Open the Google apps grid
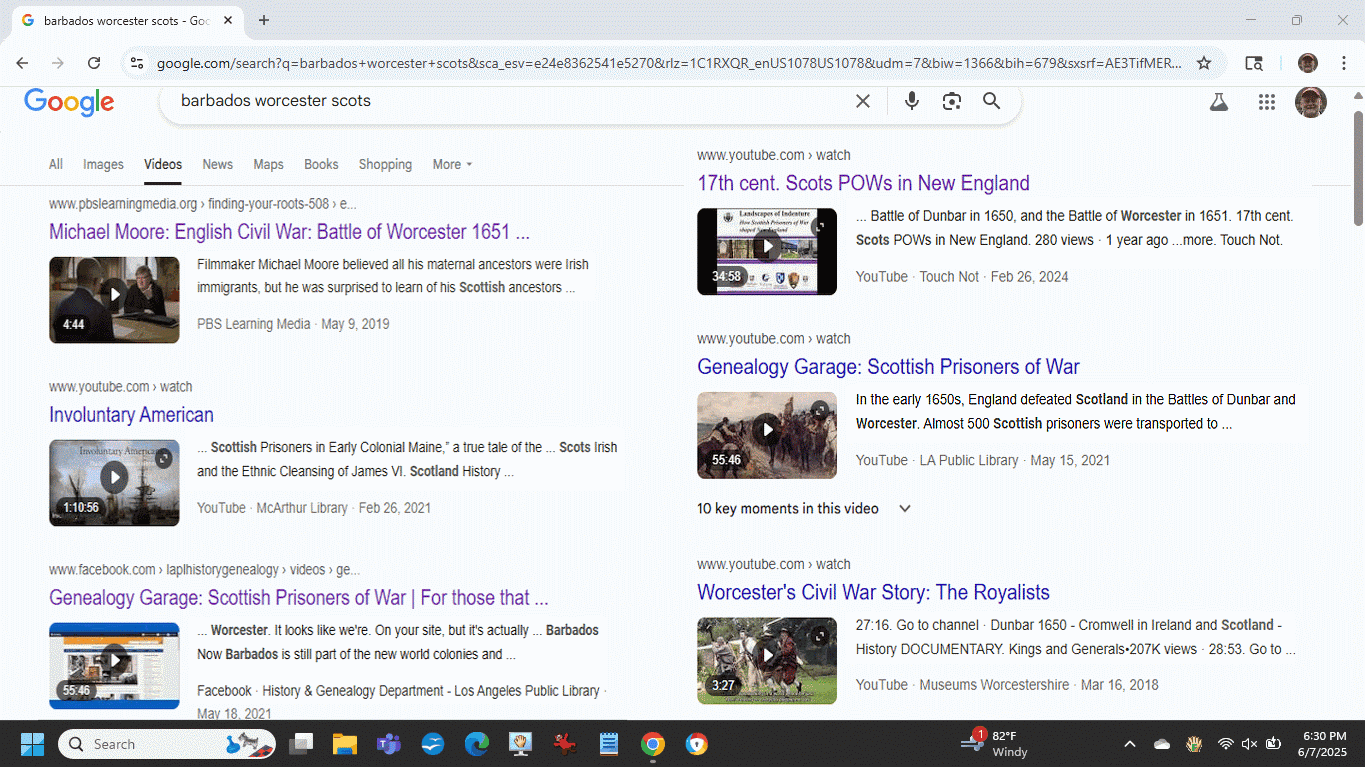This screenshot has height=767, width=1365. 1267,102
